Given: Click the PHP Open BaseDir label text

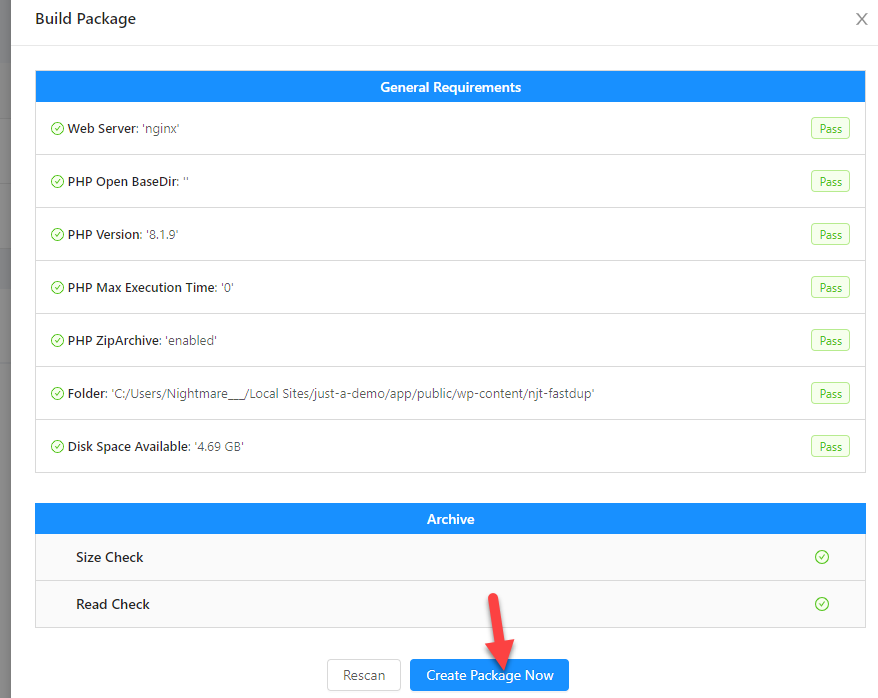Looking at the screenshot, I should 123,181.
